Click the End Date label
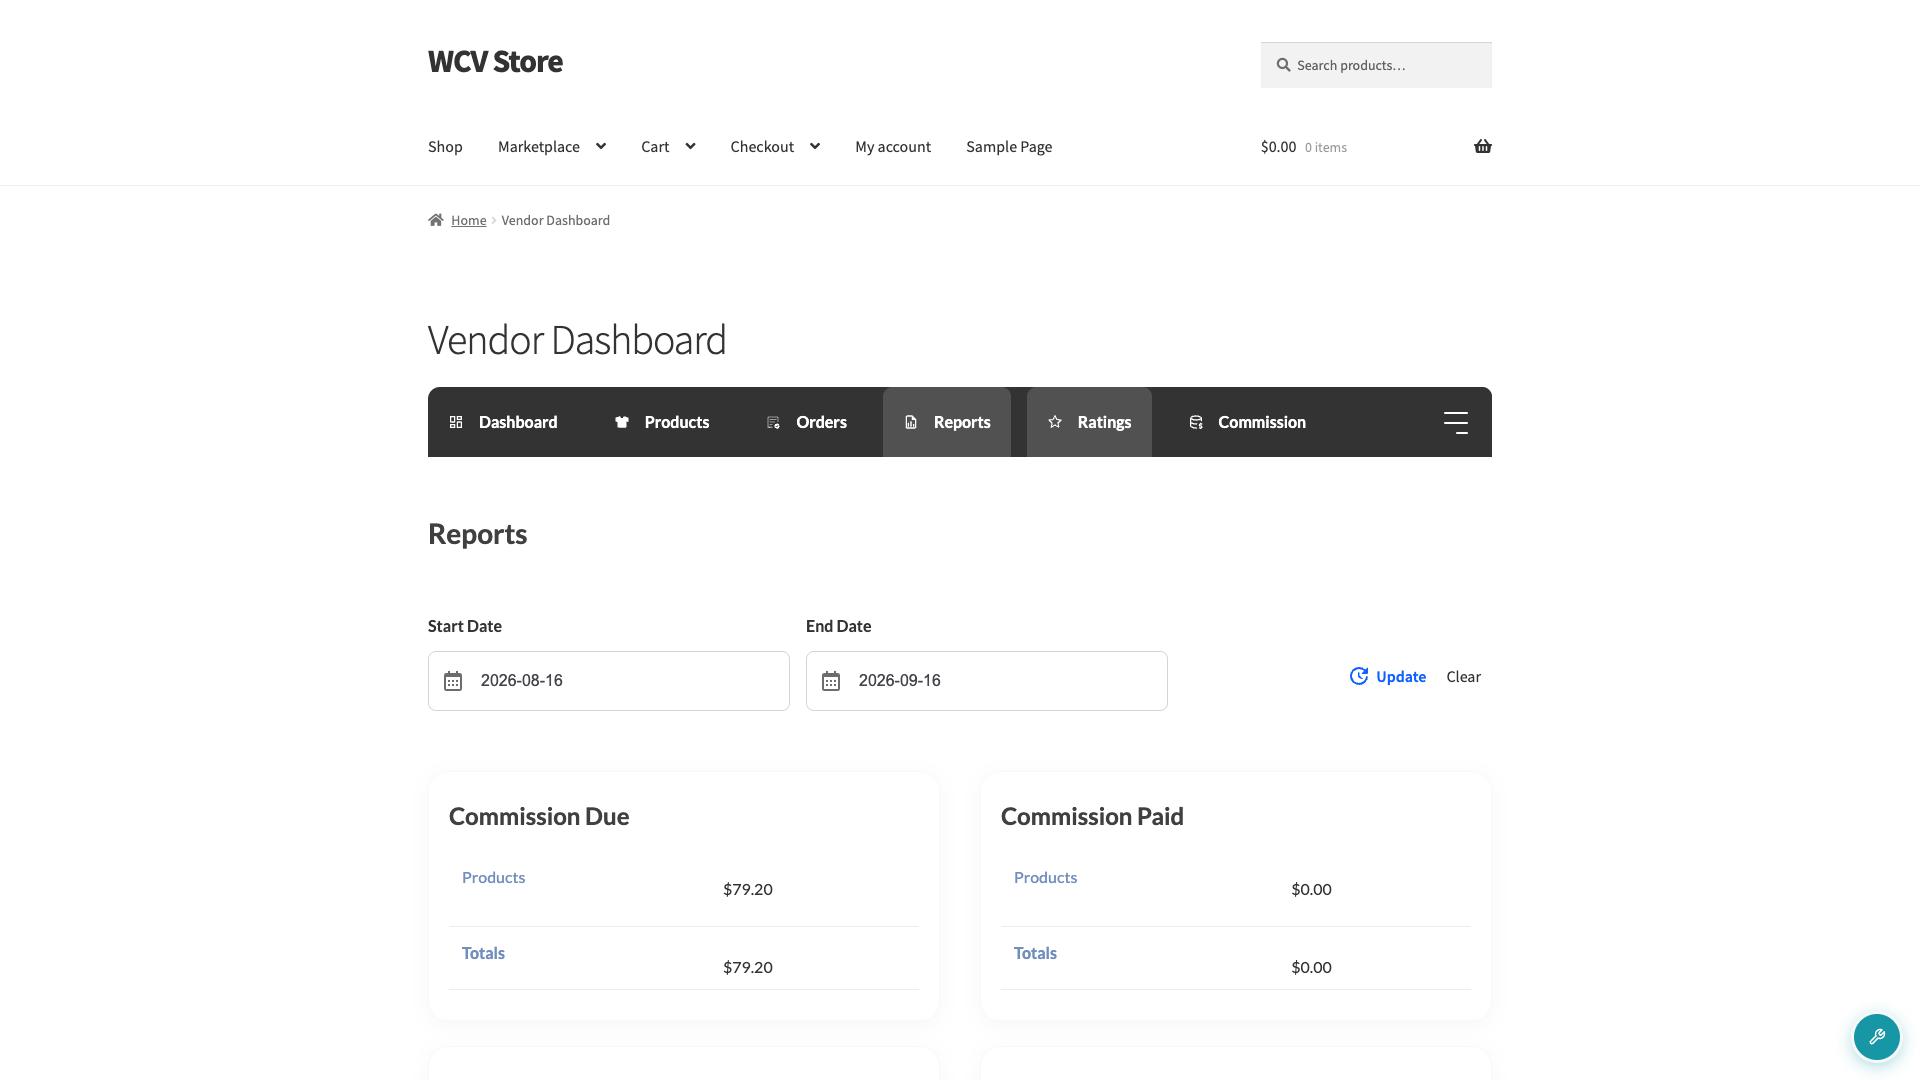 [x=838, y=626]
